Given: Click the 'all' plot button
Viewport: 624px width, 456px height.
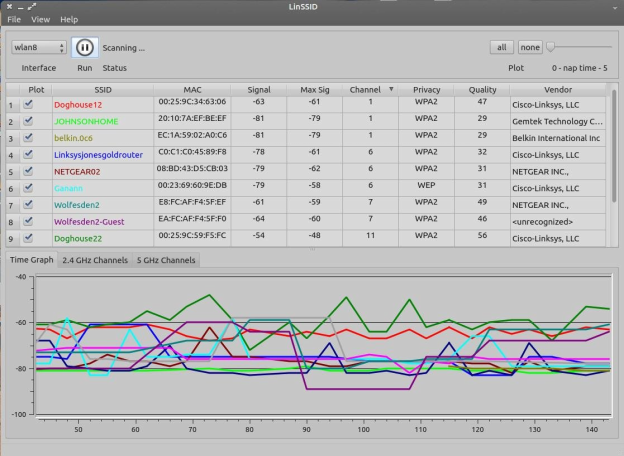Looking at the screenshot, I should 502,47.
